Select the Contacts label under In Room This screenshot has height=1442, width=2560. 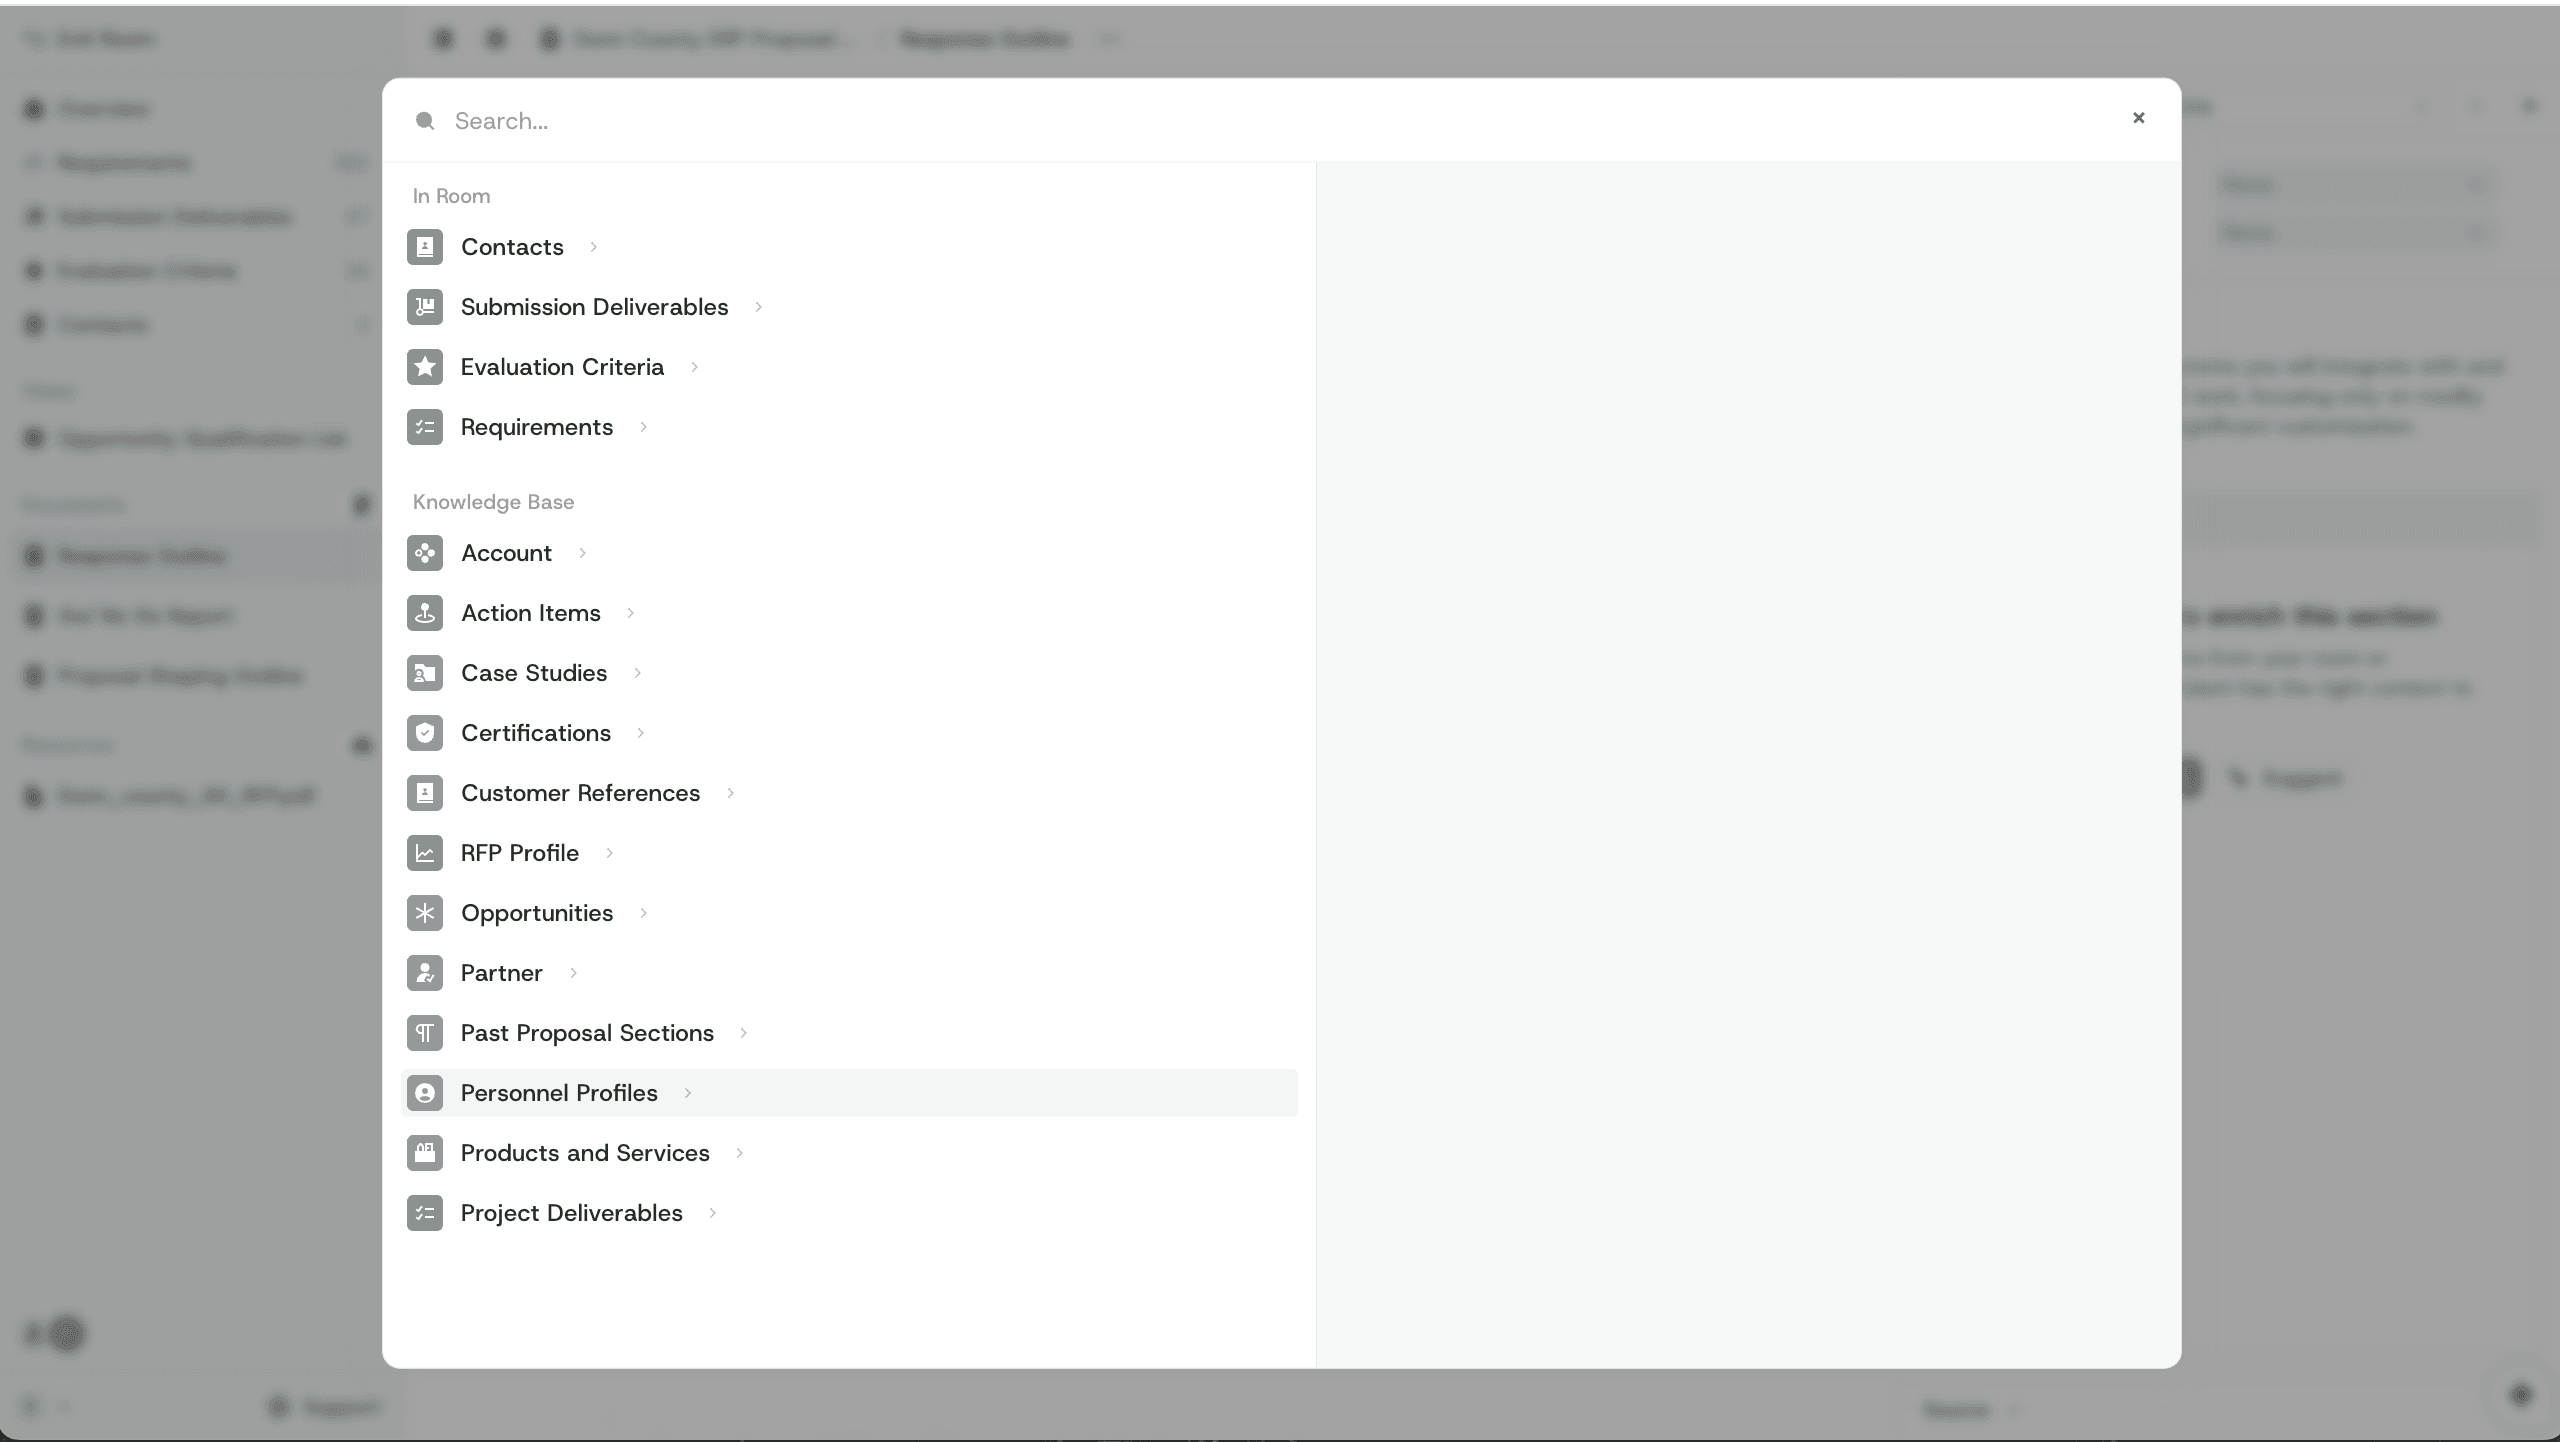tap(512, 247)
